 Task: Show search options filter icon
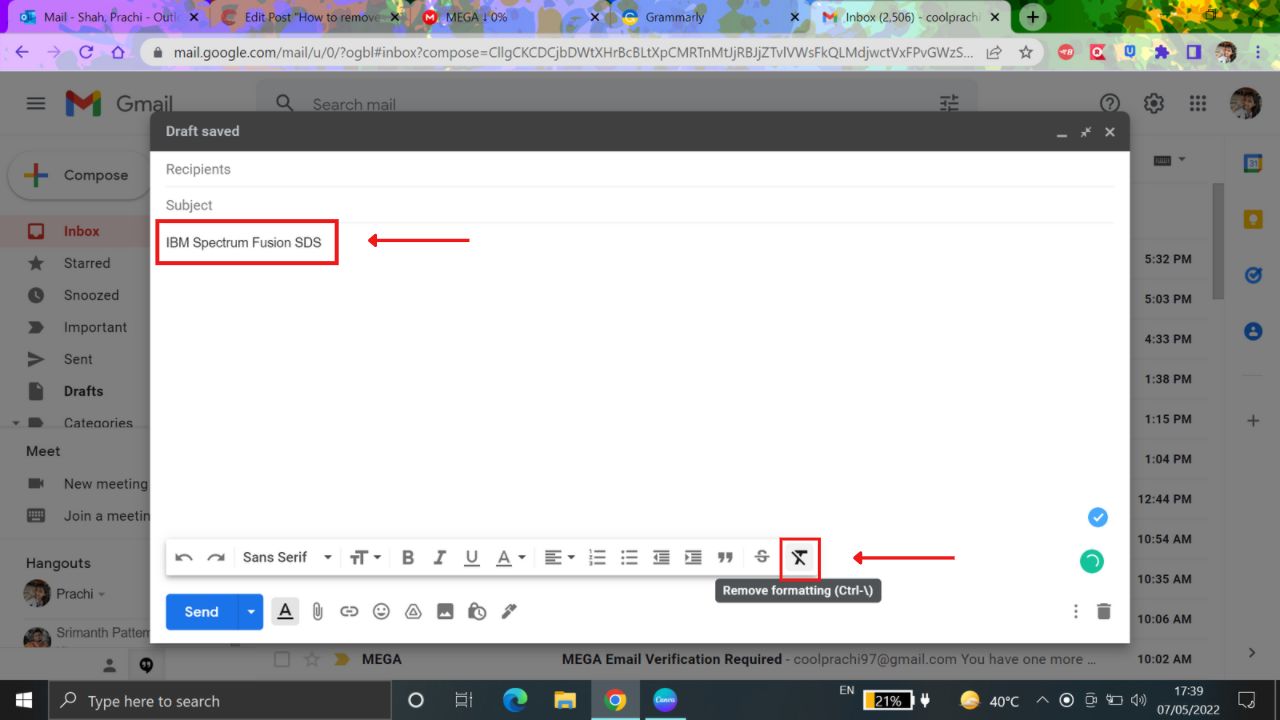click(x=949, y=103)
